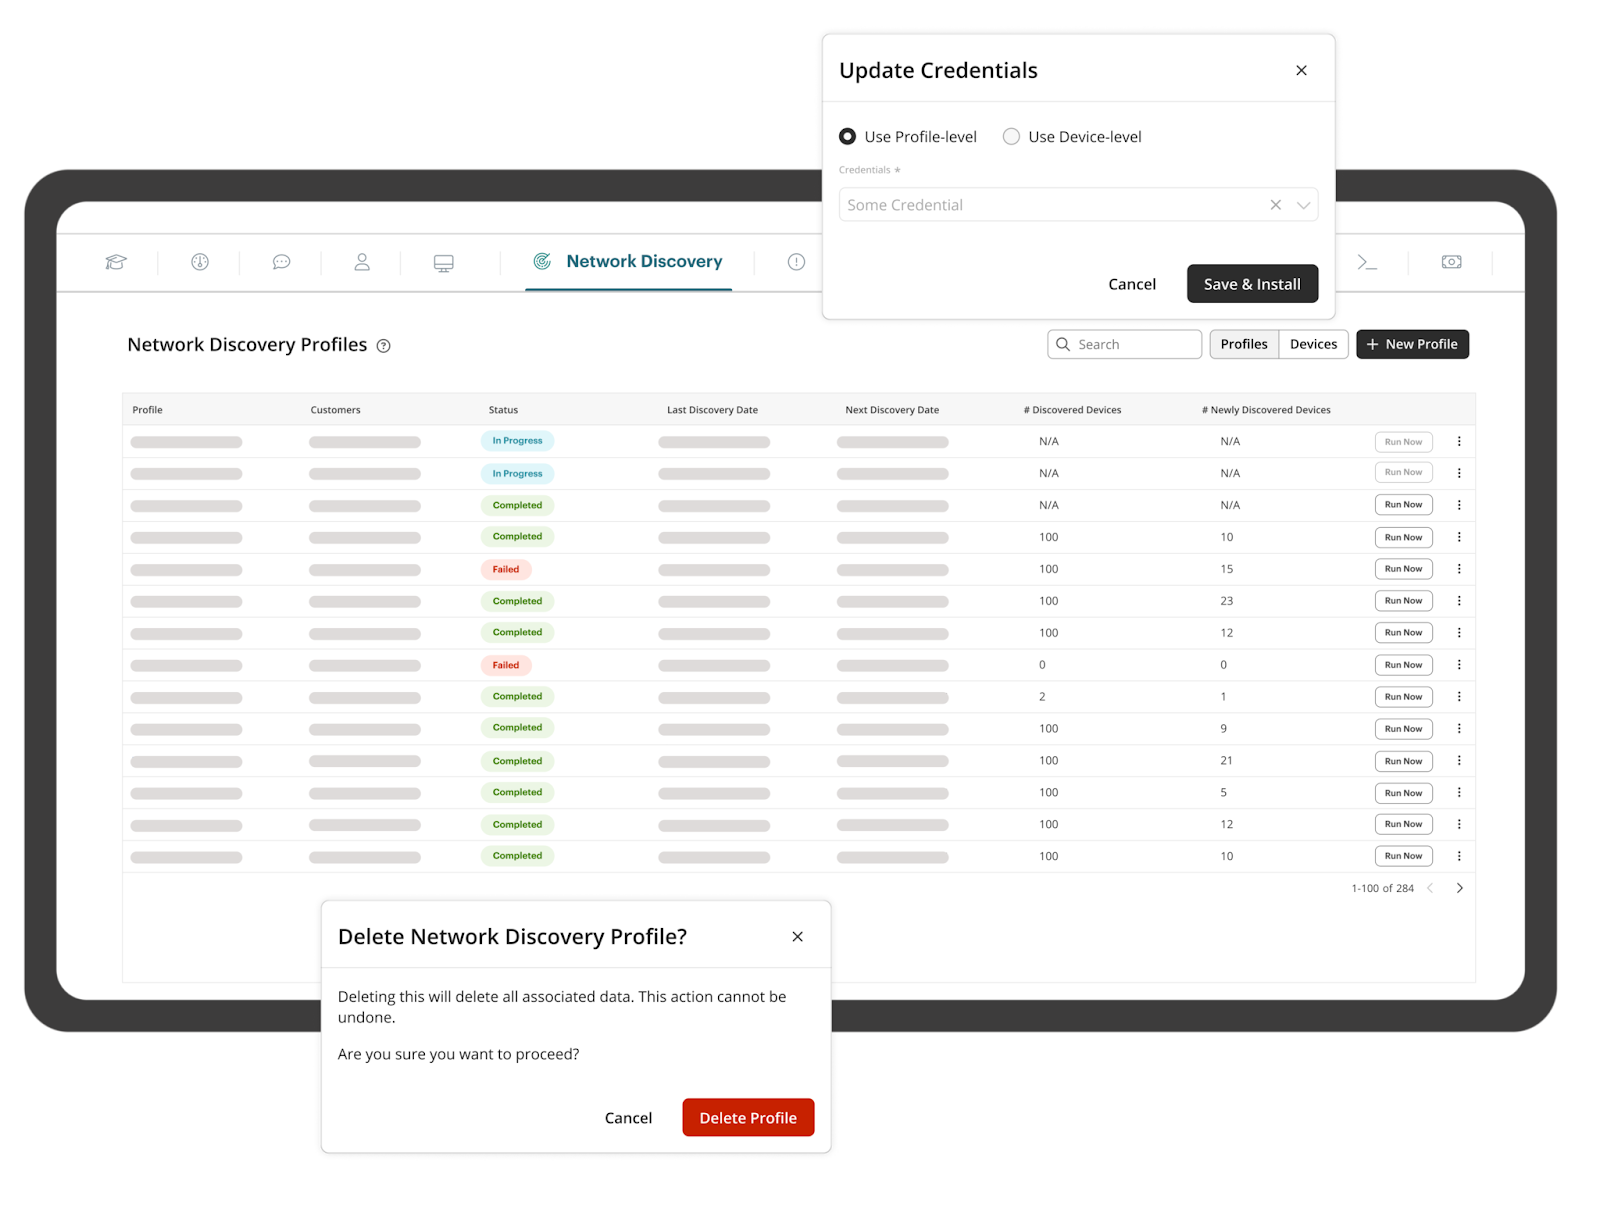Click the user profile icon in navigation
Screen dimensions: 1600x1213
pyautogui.click(x=362, y=262)
